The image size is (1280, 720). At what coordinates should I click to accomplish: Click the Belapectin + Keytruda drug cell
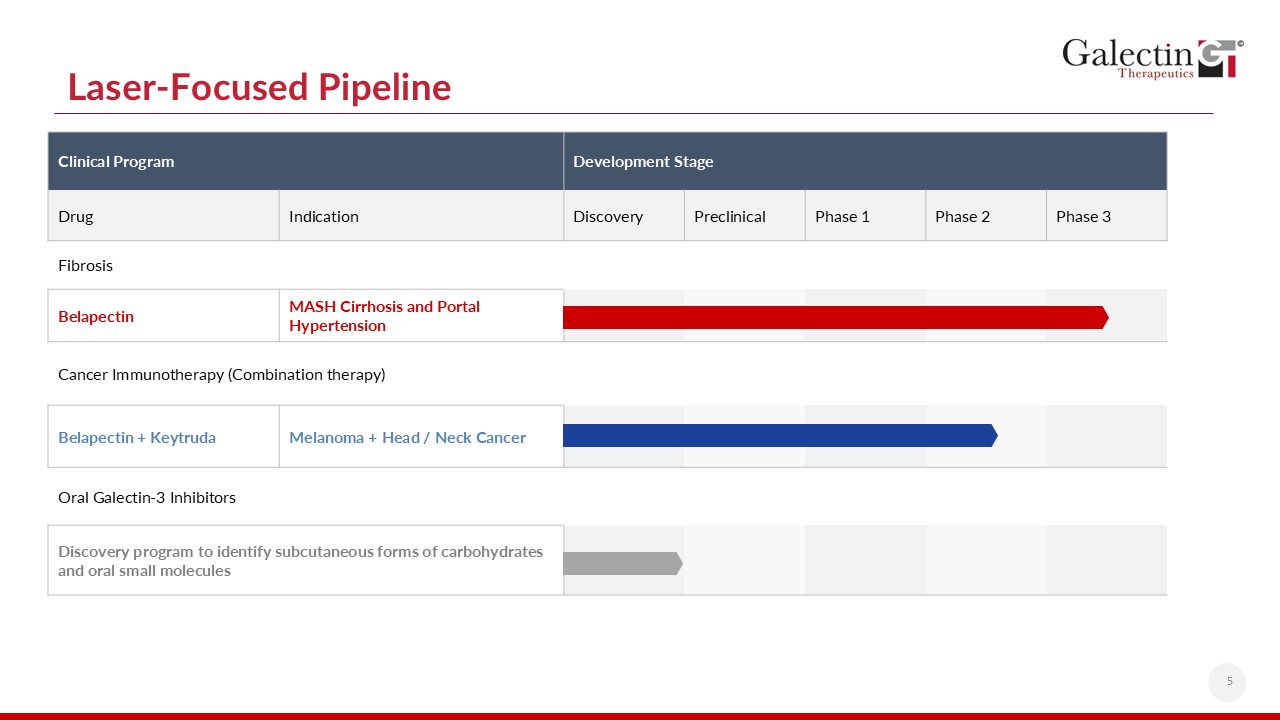click(137, 437)
